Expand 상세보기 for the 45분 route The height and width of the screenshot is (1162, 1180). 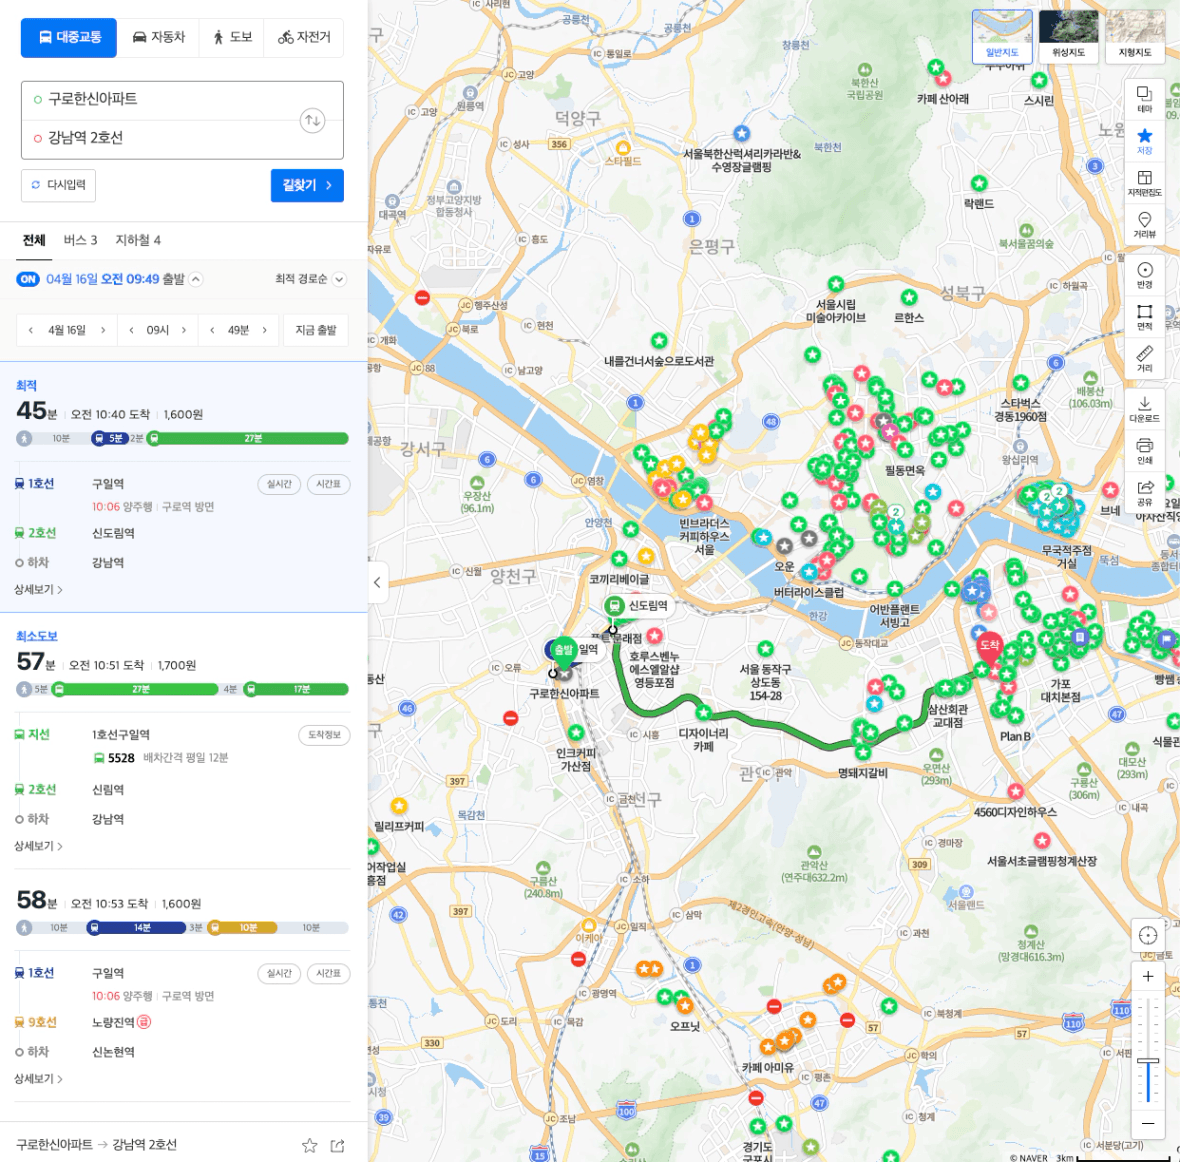[38, 589]
